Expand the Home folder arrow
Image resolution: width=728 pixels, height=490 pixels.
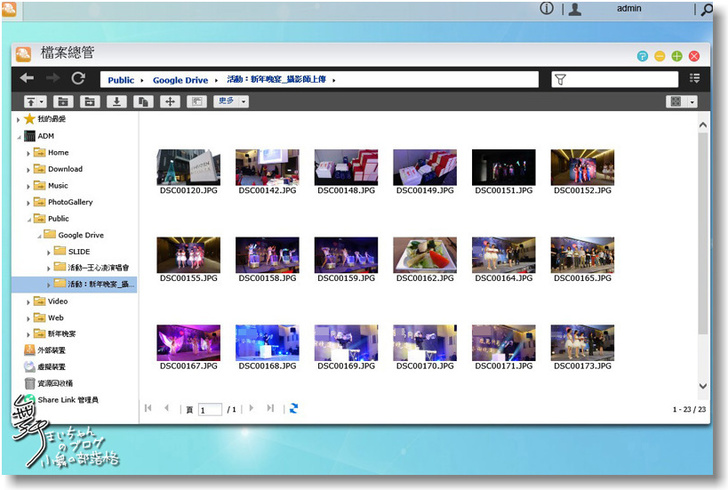pyautogui.click(x=28, y=153)
